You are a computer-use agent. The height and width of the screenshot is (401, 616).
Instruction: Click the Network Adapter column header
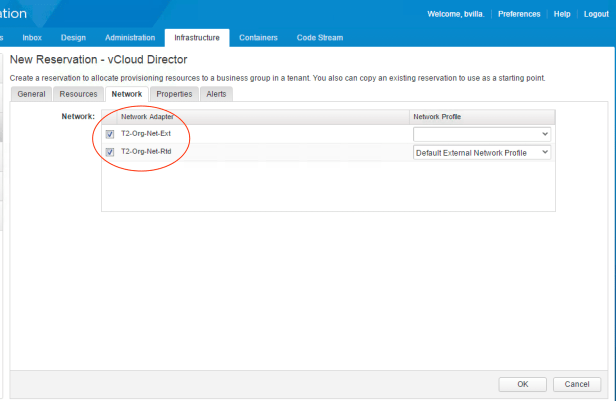[147, 117]
